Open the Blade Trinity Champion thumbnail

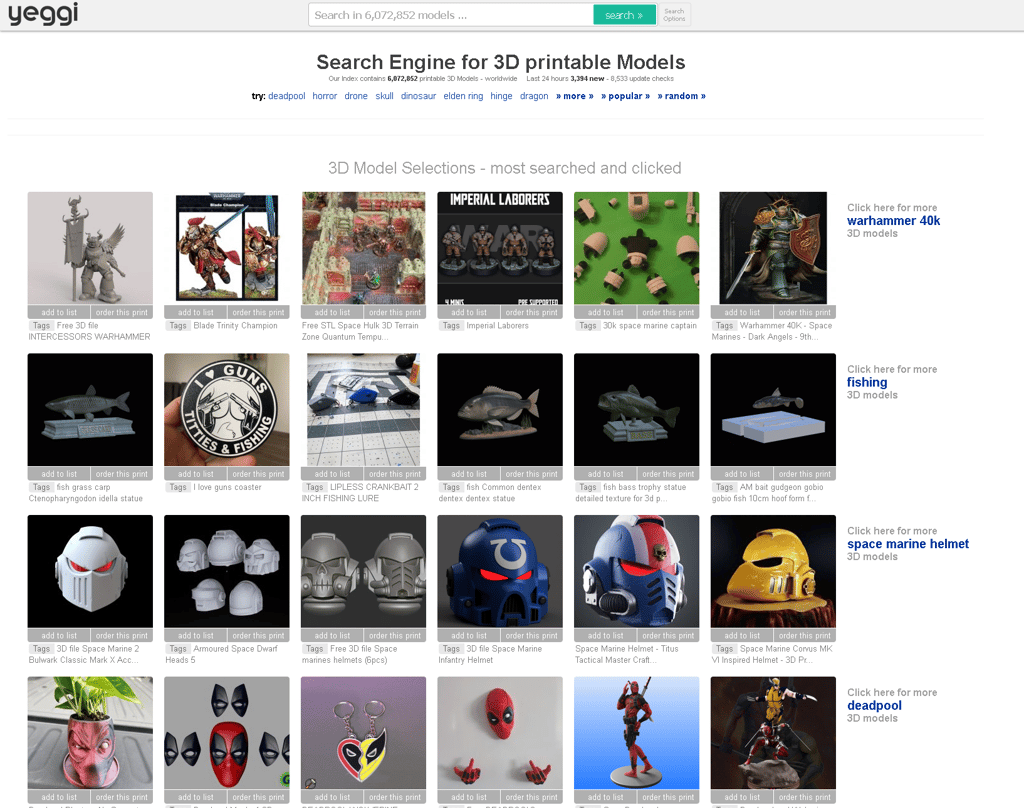[227, 248]
